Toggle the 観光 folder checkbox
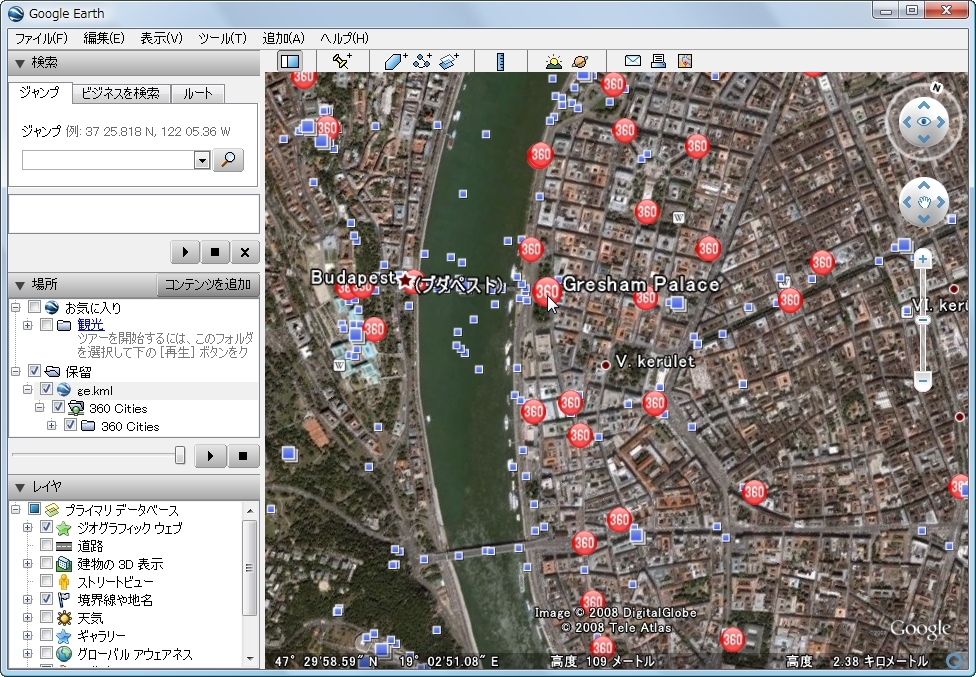 click(x=46, y=324)
